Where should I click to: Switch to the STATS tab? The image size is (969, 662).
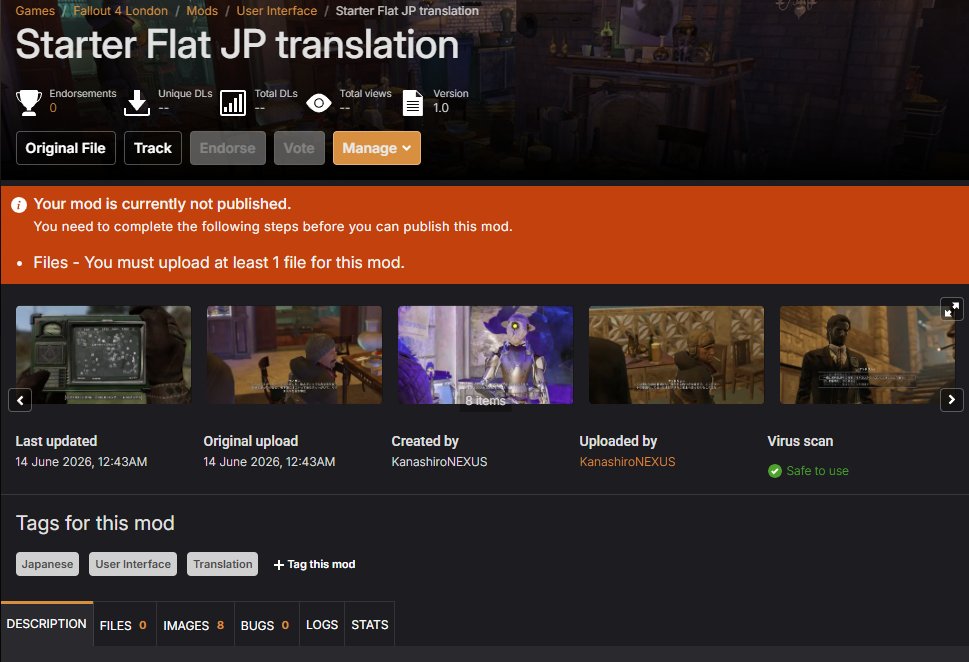tap(370, 625)
